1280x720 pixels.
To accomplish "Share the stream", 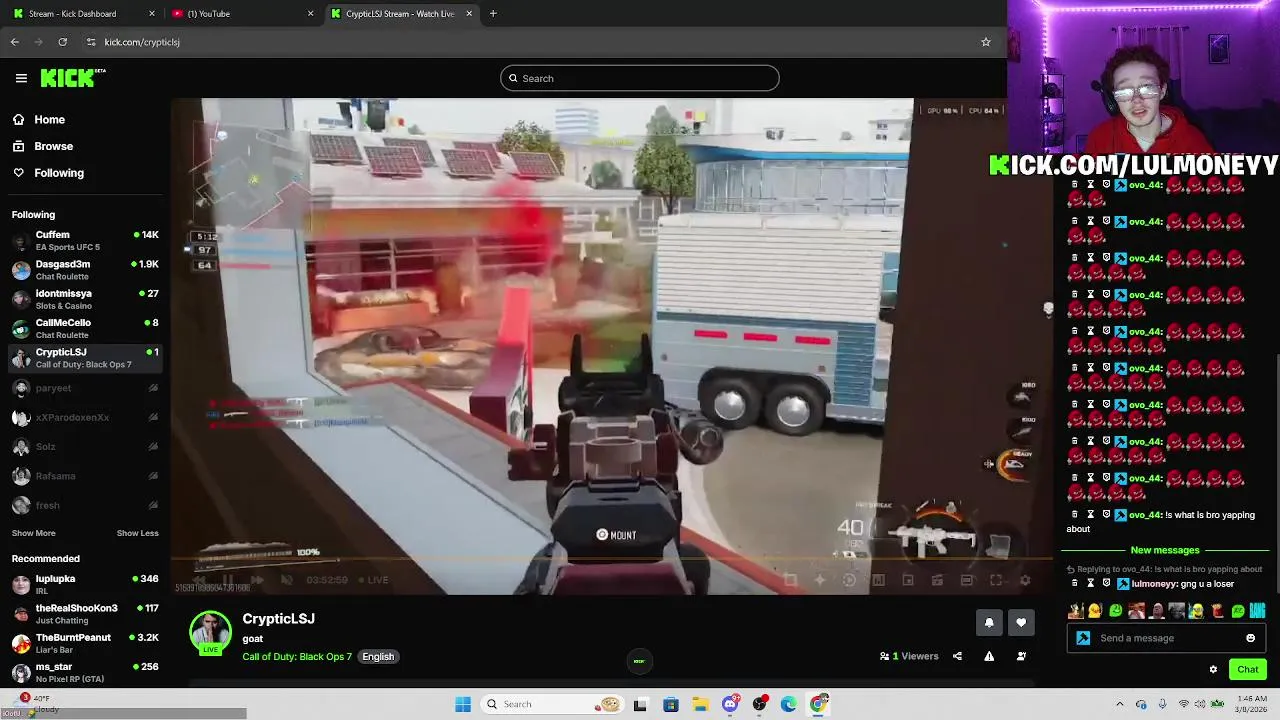I will pos(957,656).
